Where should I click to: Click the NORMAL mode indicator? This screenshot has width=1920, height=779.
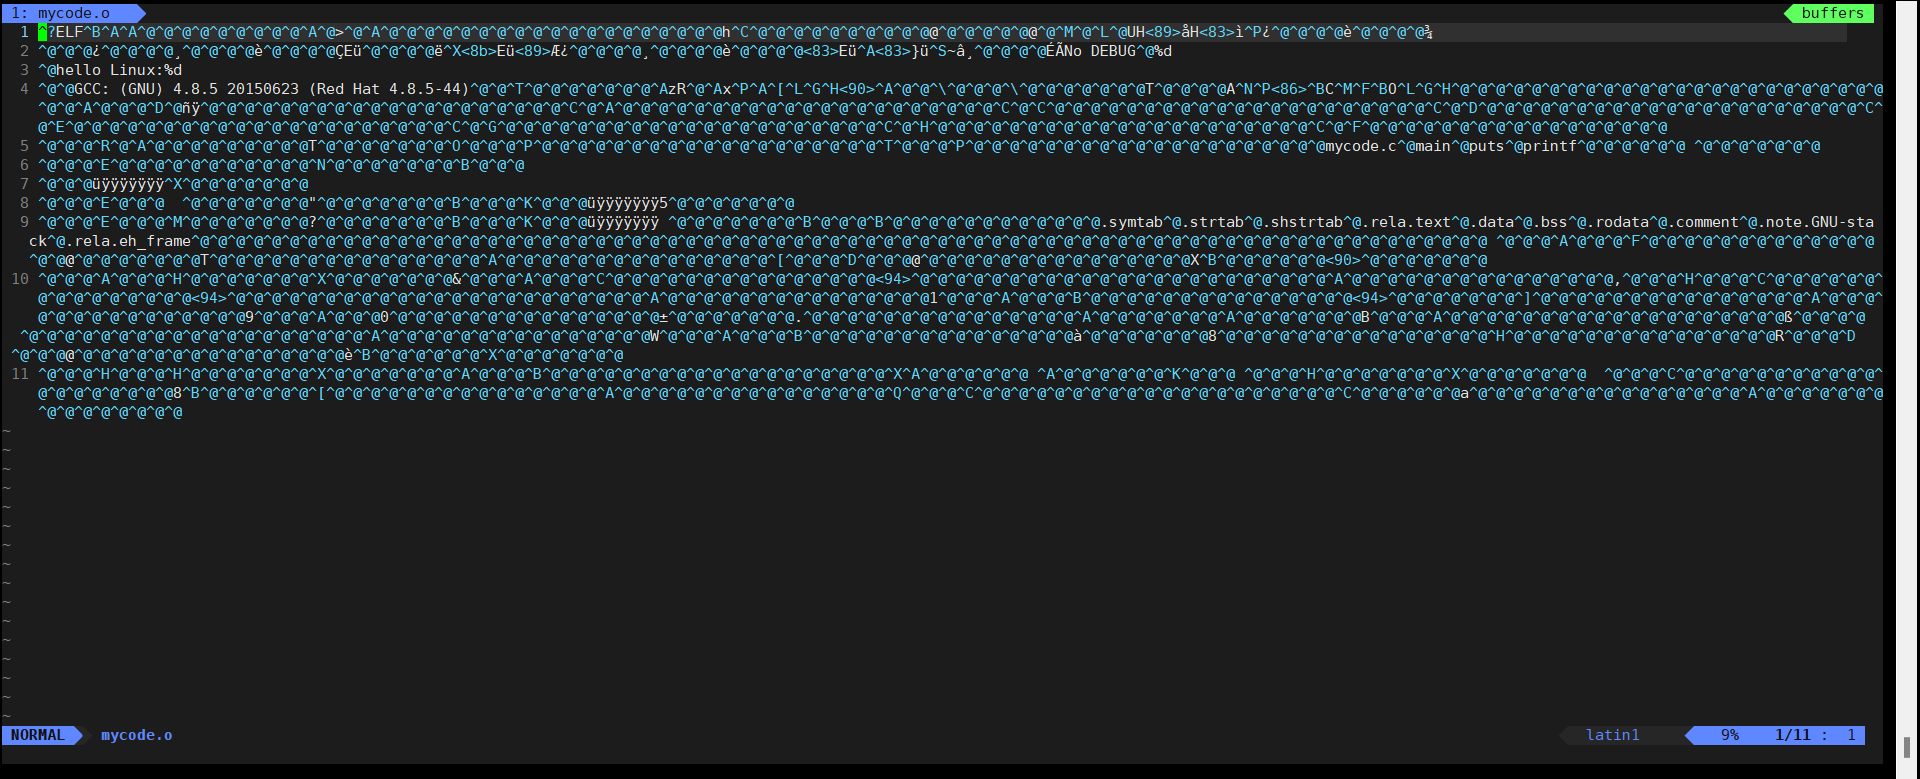coord(37,735)
